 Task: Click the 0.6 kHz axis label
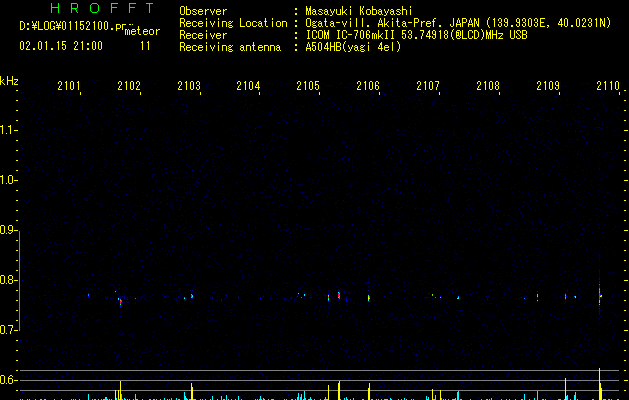tap(9, 380)
